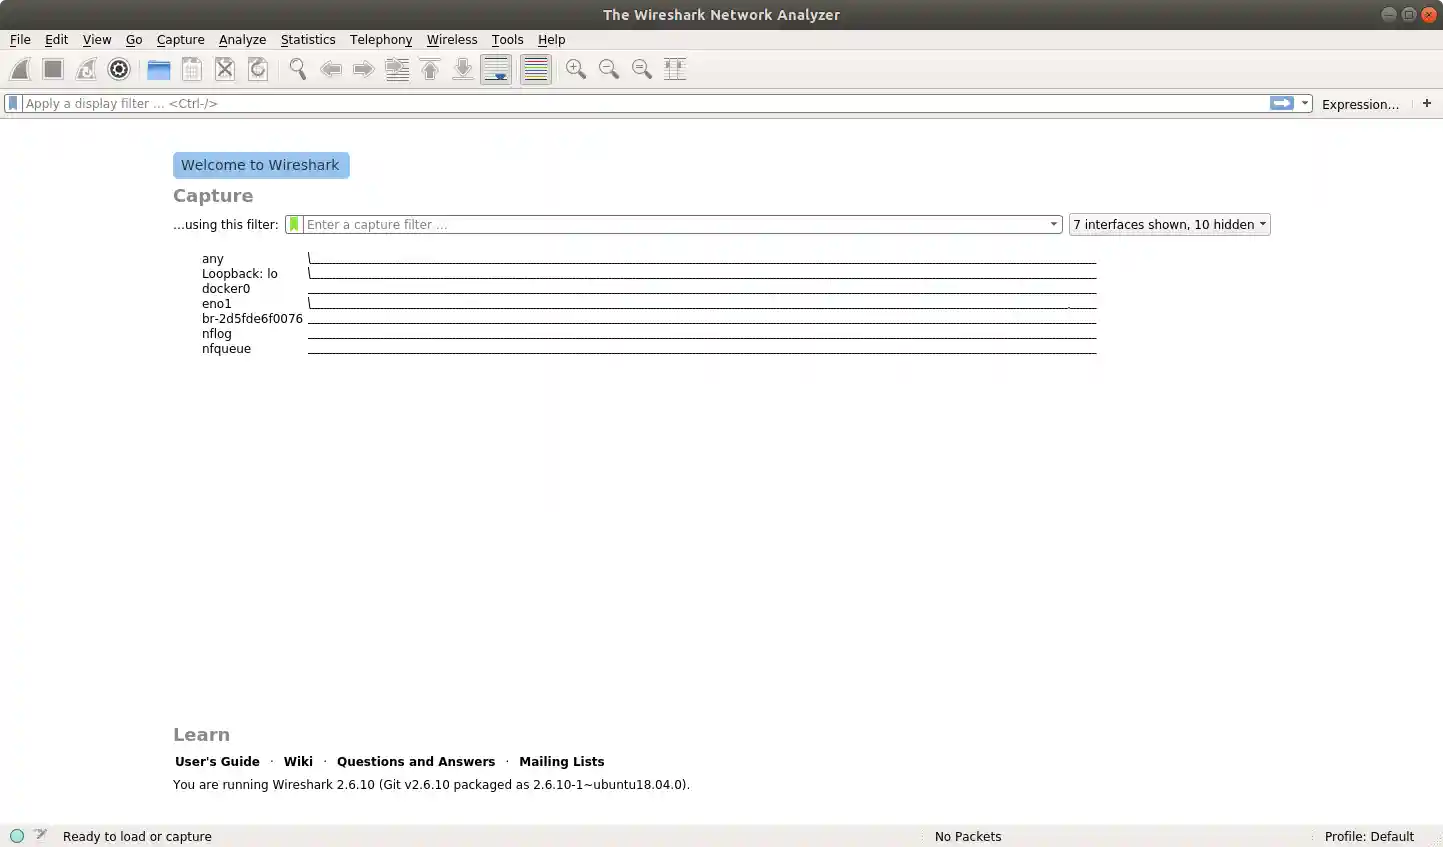
Task: Open the Capture menu
Action: click(180, 40)
